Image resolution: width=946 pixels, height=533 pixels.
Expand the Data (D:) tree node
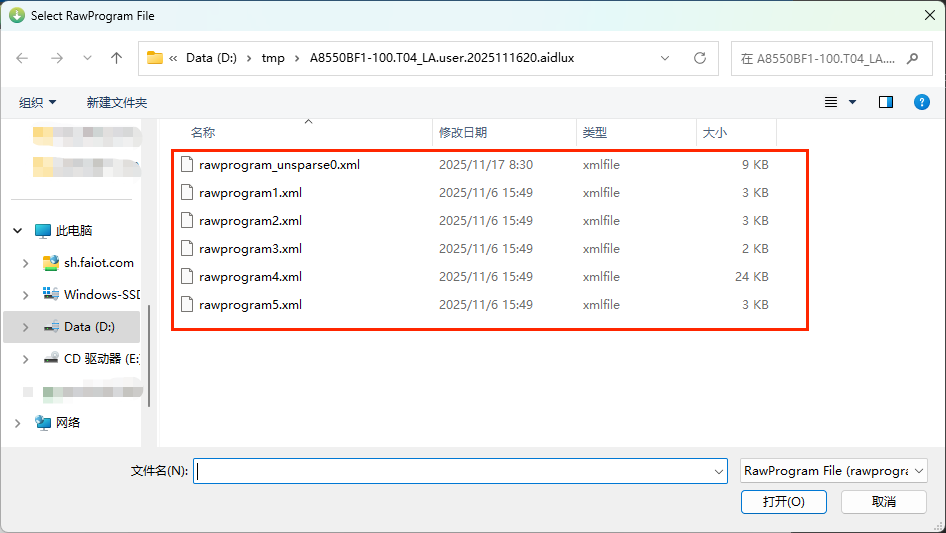26,327
